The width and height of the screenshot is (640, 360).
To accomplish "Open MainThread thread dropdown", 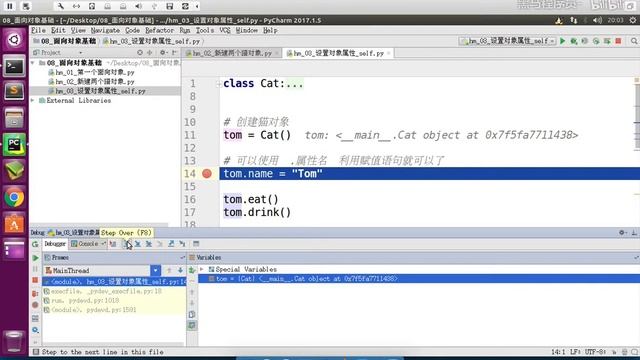I will point(156,270).
